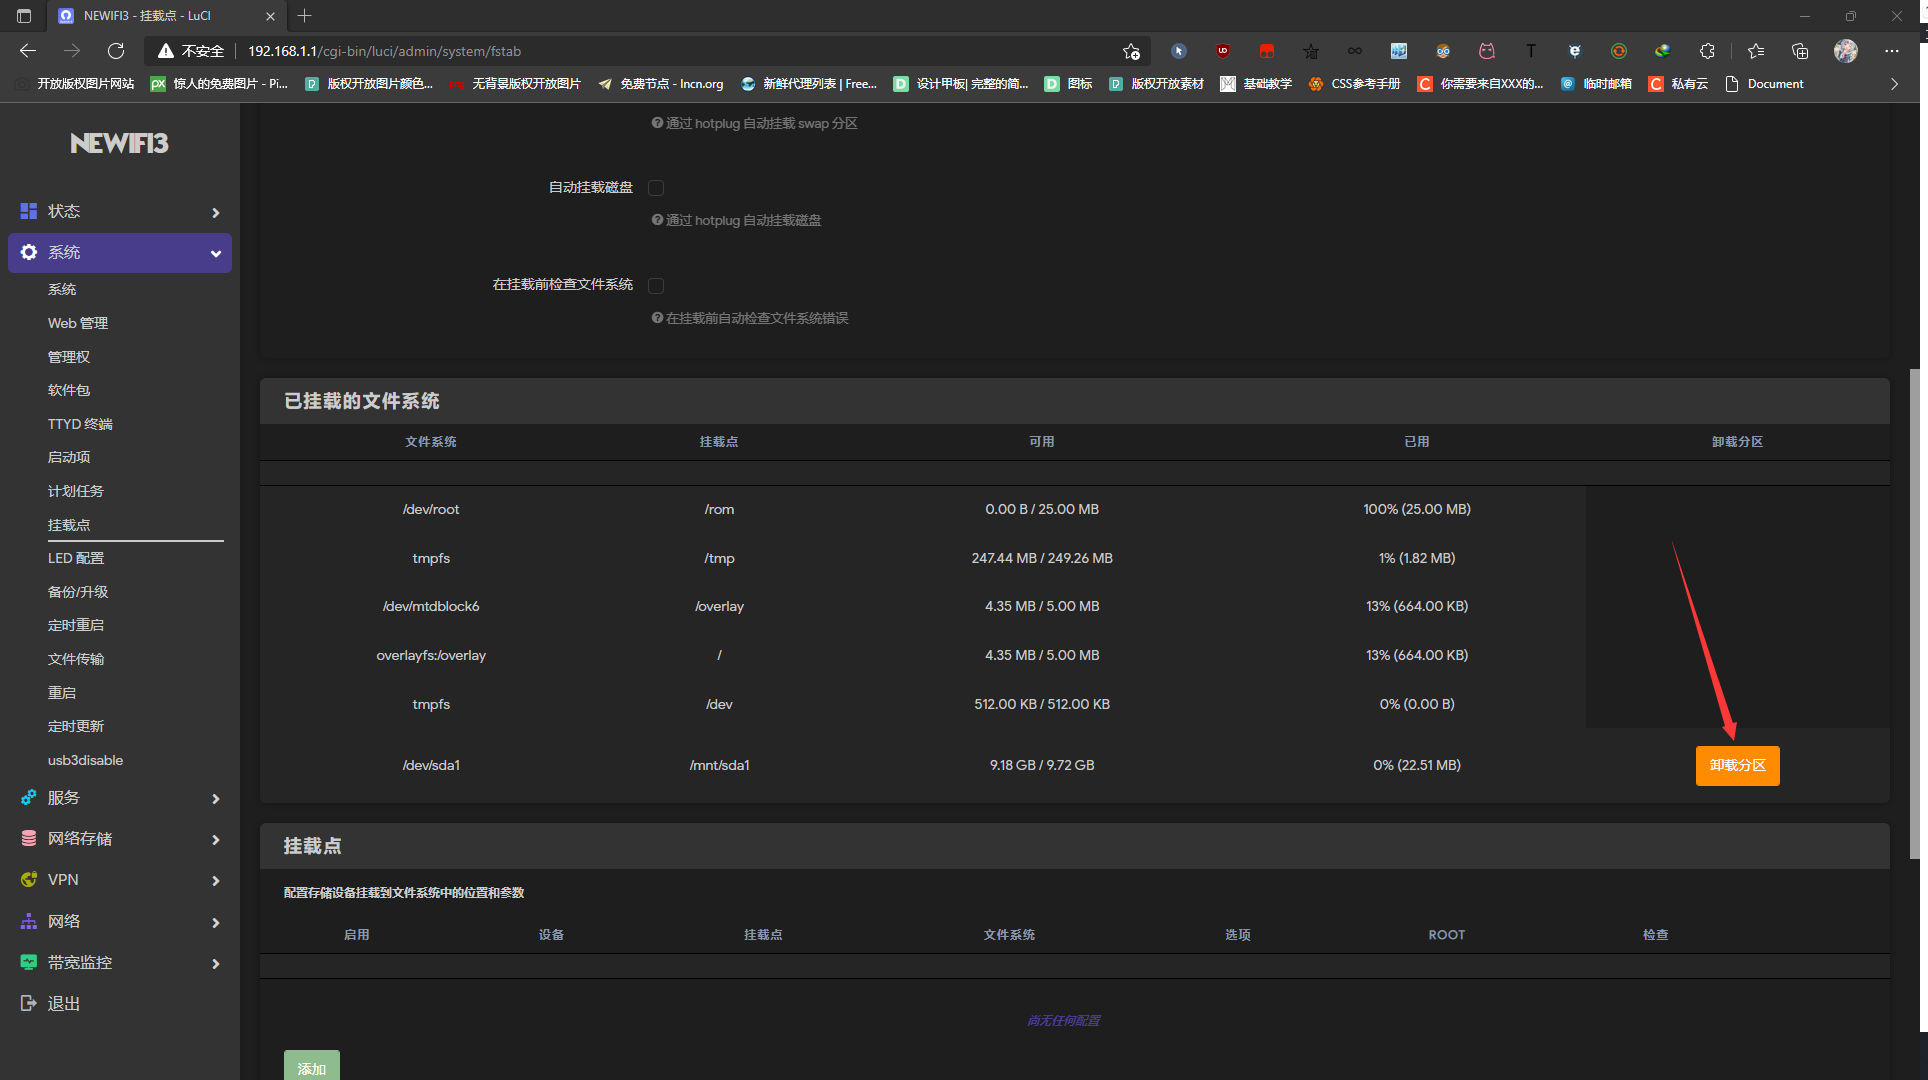Click the VPN sidebar icon
Viewport: 1928px width, 1080px height.
tap(29, 880)
